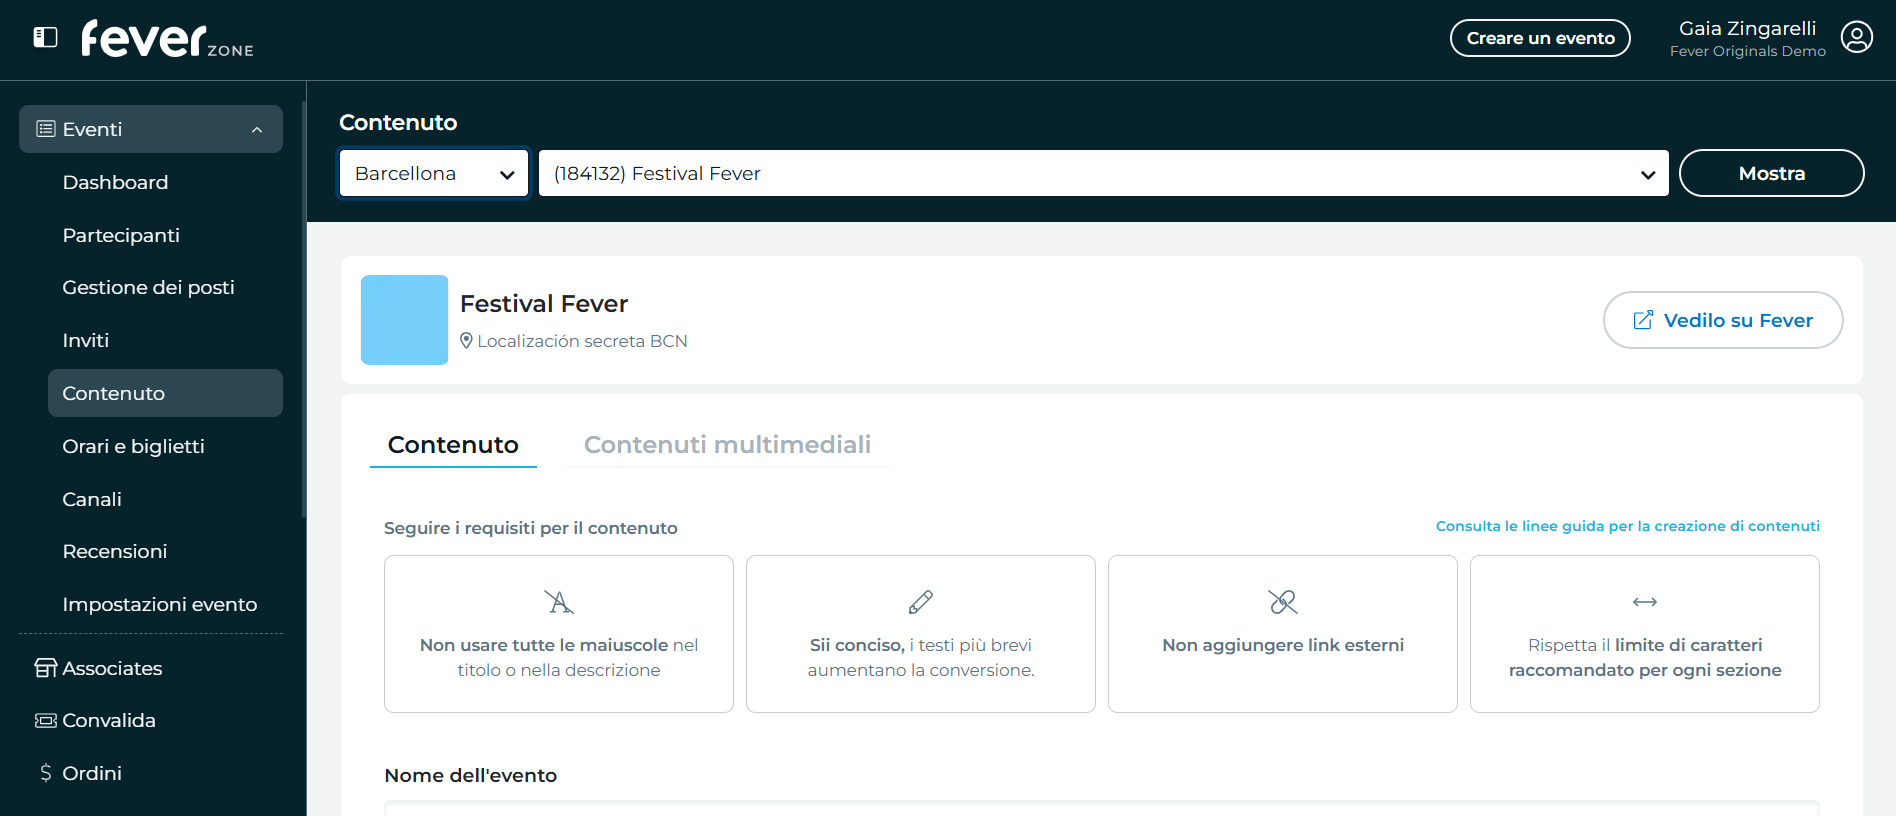Click Gaia Zingarelli account name
The image size is (1896, 816).
click(1747, 28)
